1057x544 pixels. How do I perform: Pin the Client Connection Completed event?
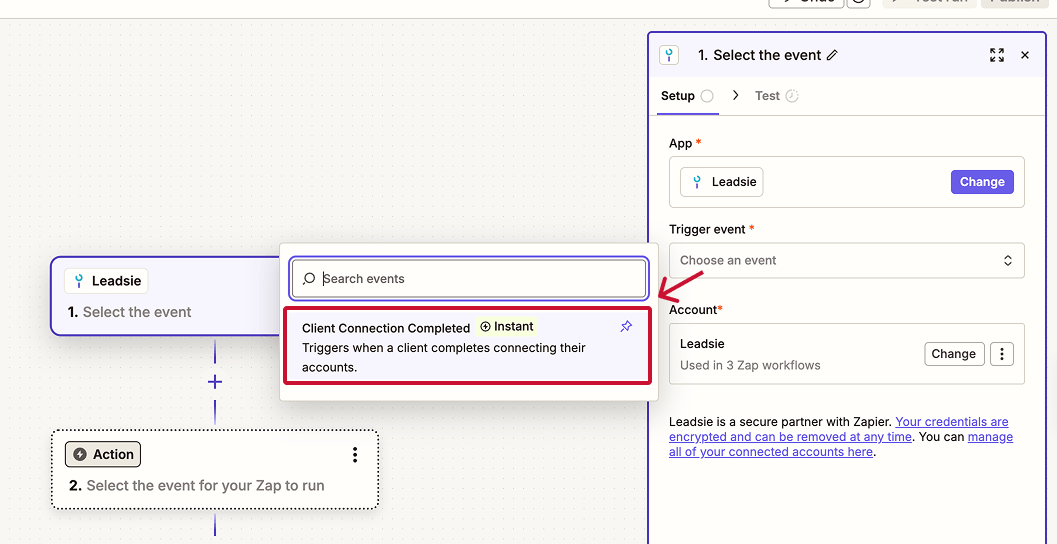point(626,327)
